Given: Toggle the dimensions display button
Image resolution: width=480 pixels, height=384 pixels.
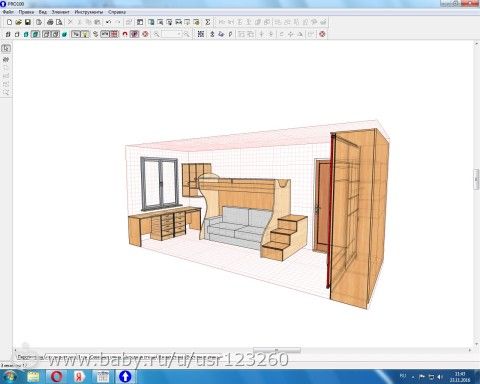Looking at the screenshot, I should tap(105, 34).
